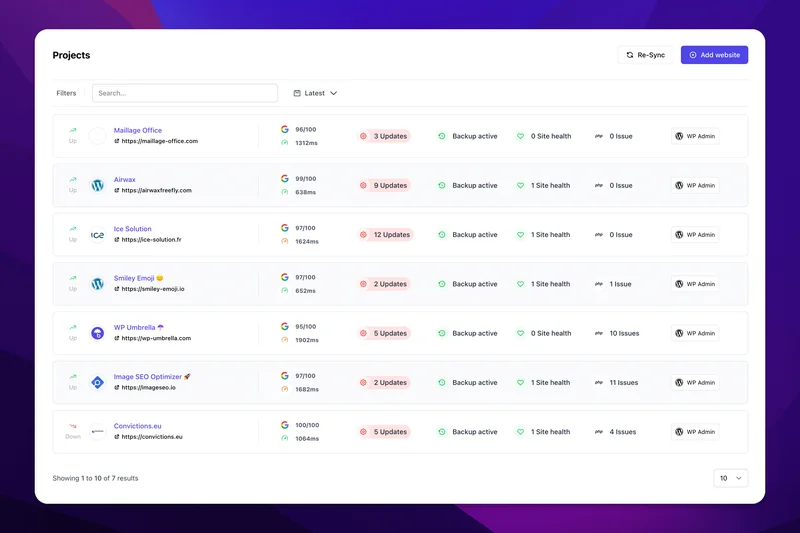800x533 pixels.
Task: Open WP Admin for WP Umbrella
Action: pos(695,333)
